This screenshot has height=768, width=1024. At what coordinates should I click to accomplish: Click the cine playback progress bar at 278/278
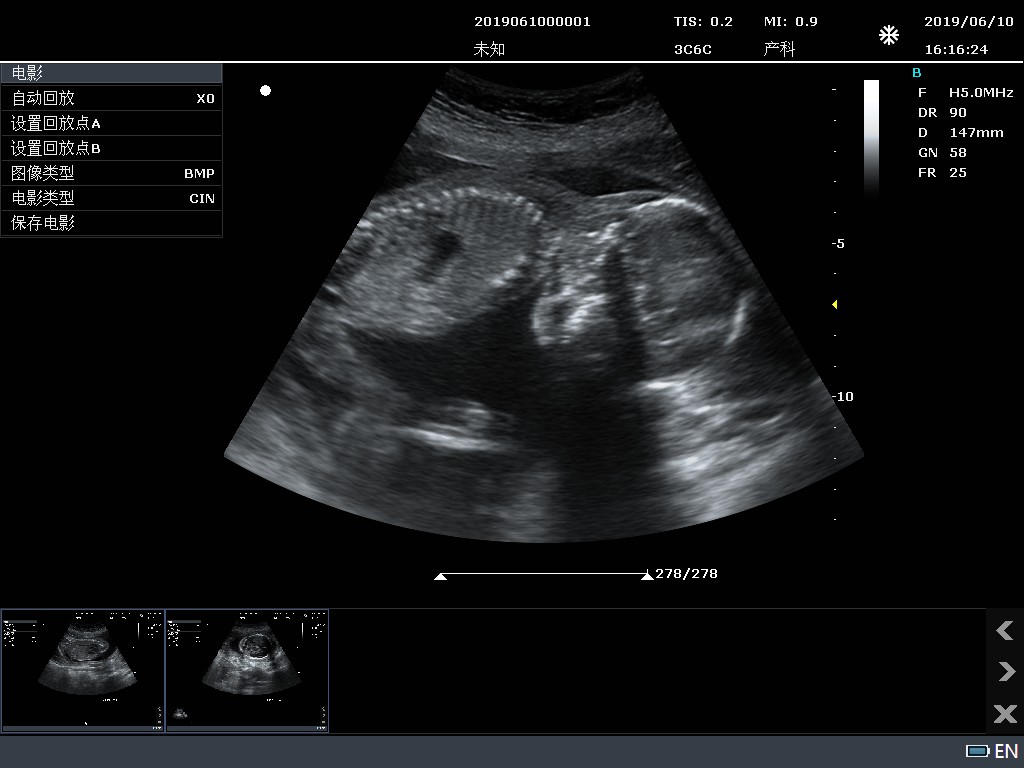[x=543, y=573]
